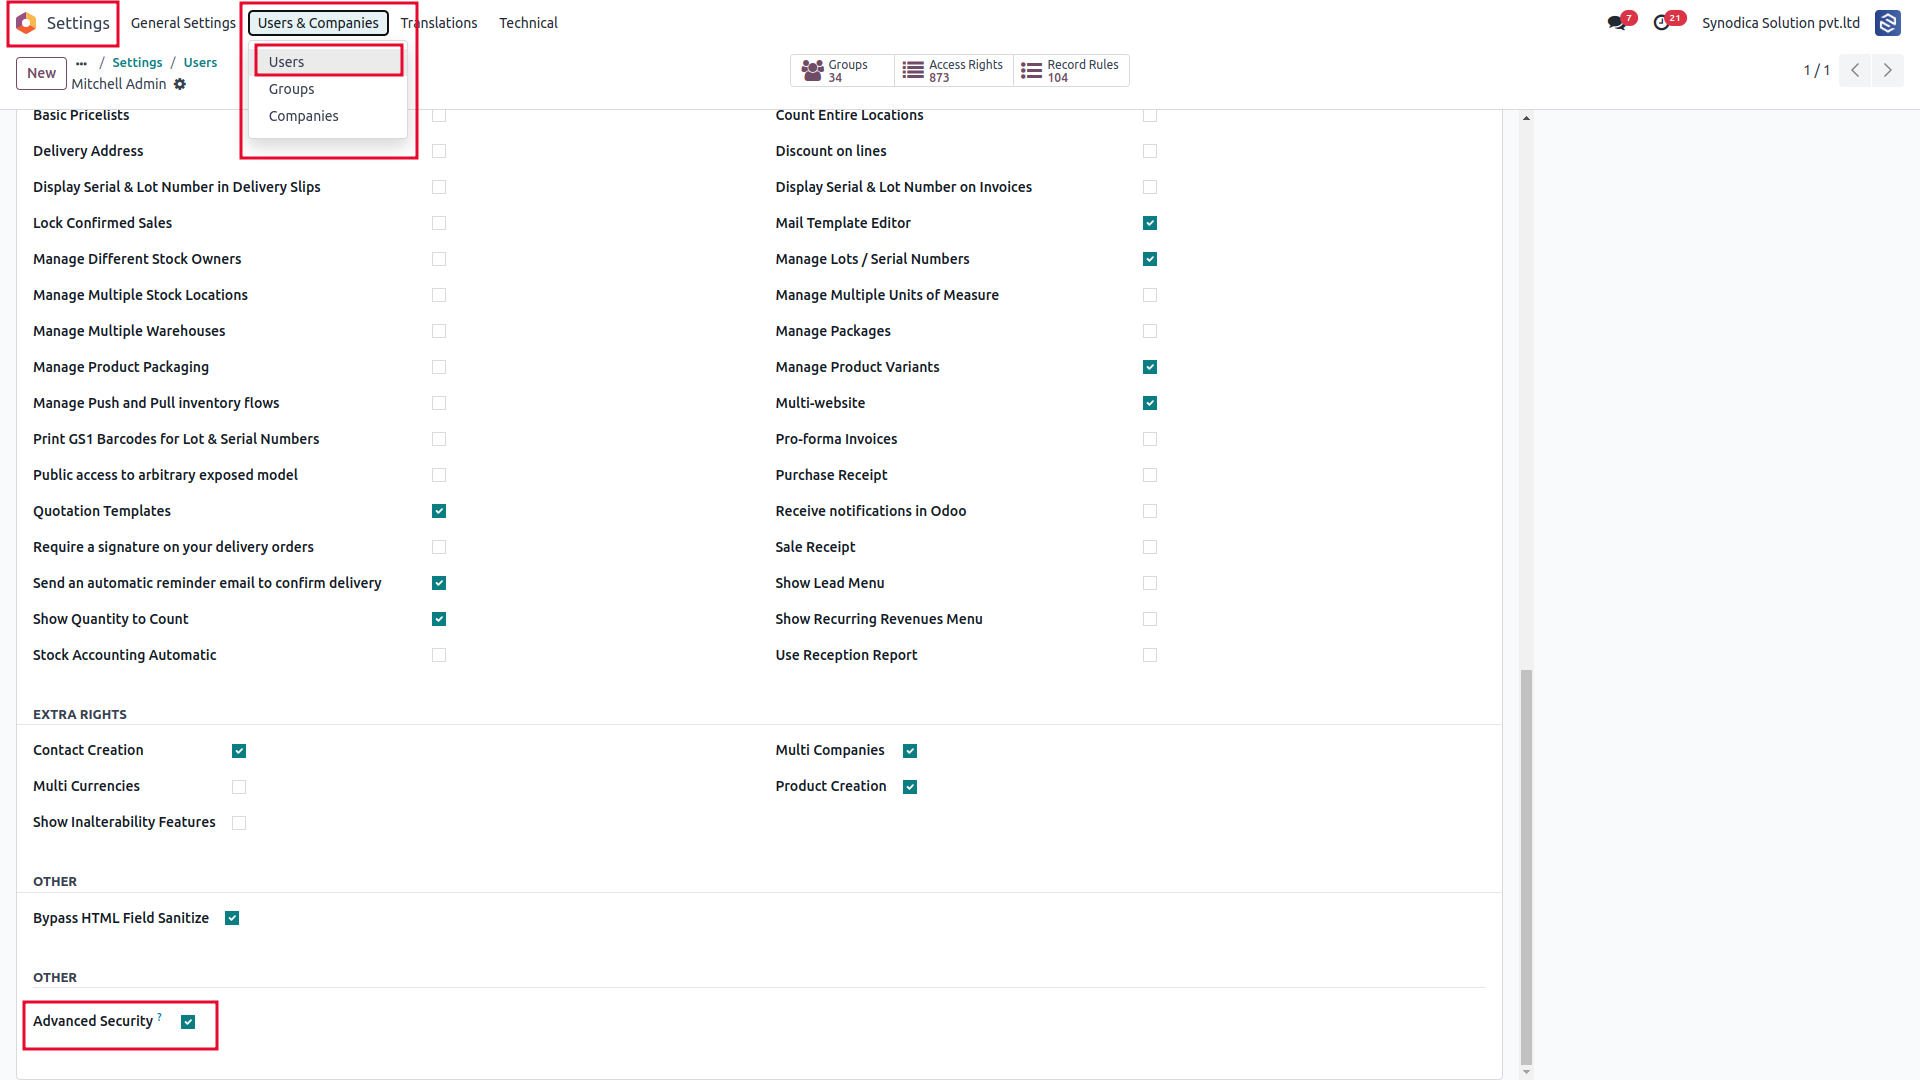
Task: Toggle the Mail Template Editor checkbox
Action: [1150, 223]
